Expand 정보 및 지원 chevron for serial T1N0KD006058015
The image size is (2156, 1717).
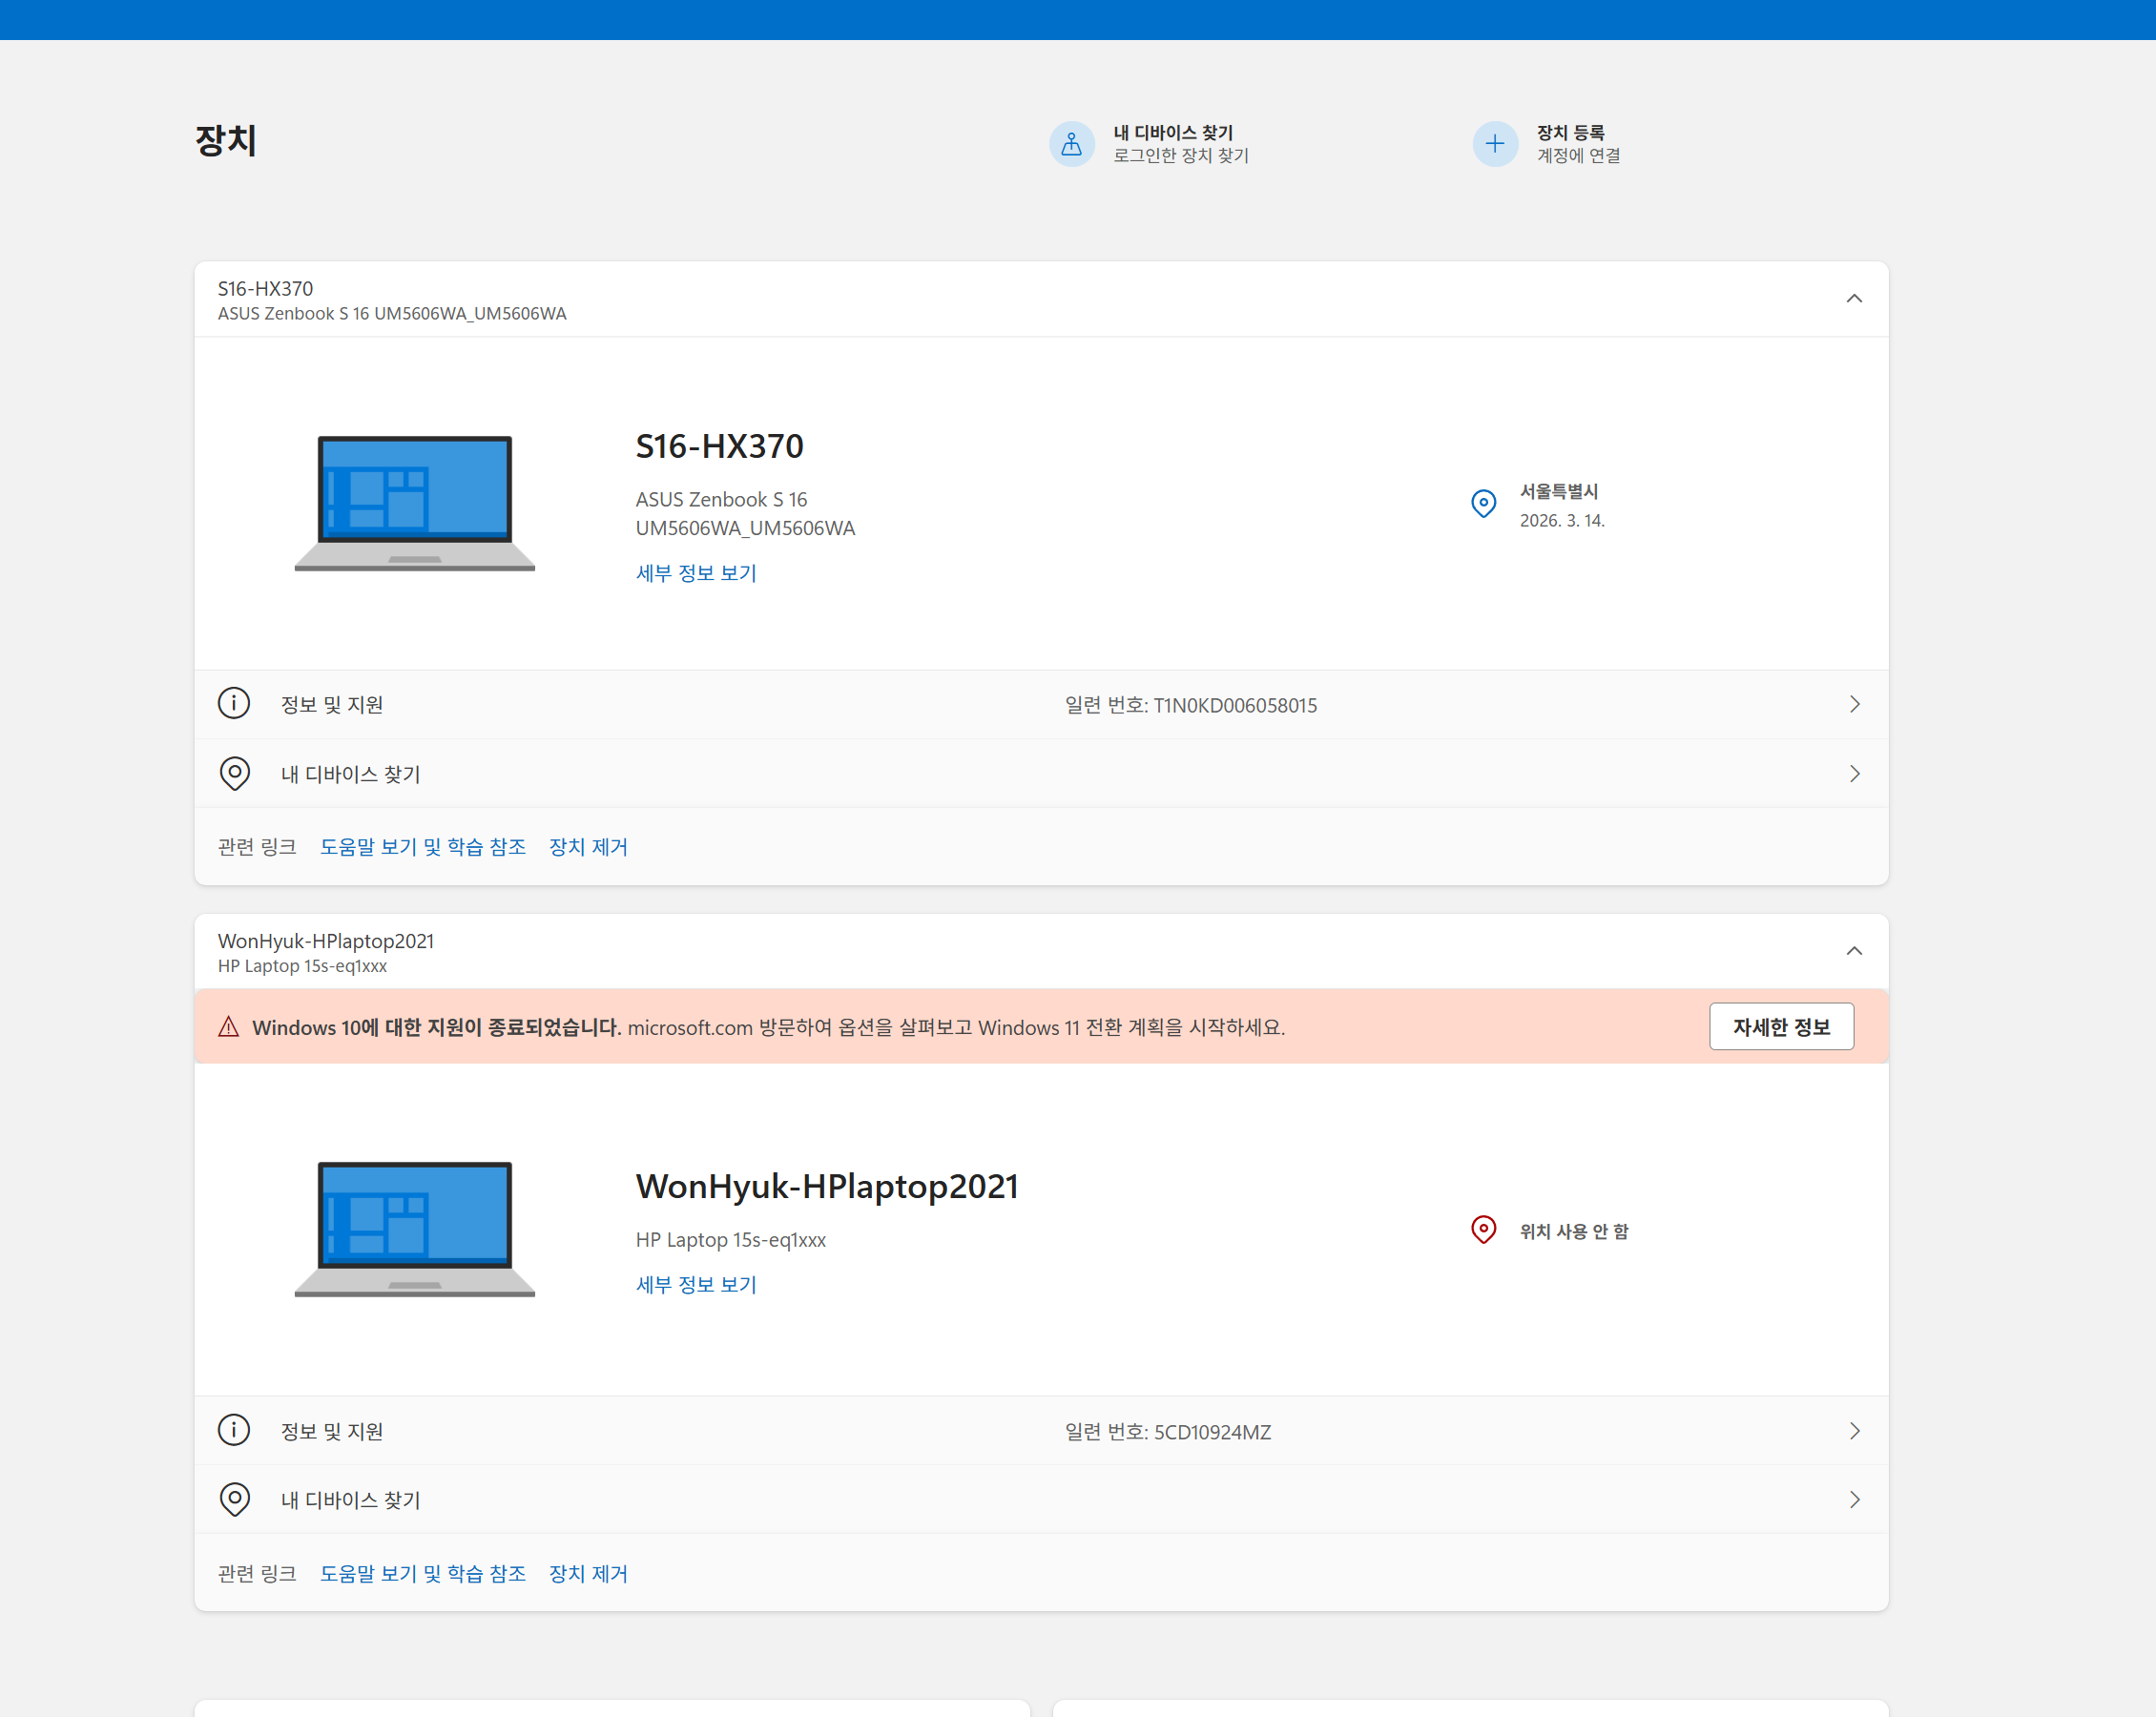tap(1855, 704)
